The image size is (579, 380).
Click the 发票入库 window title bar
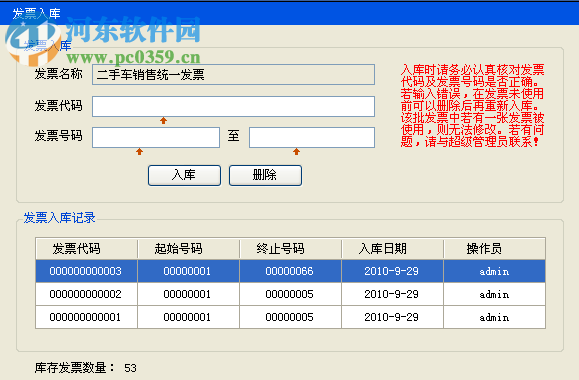[290, 13]
